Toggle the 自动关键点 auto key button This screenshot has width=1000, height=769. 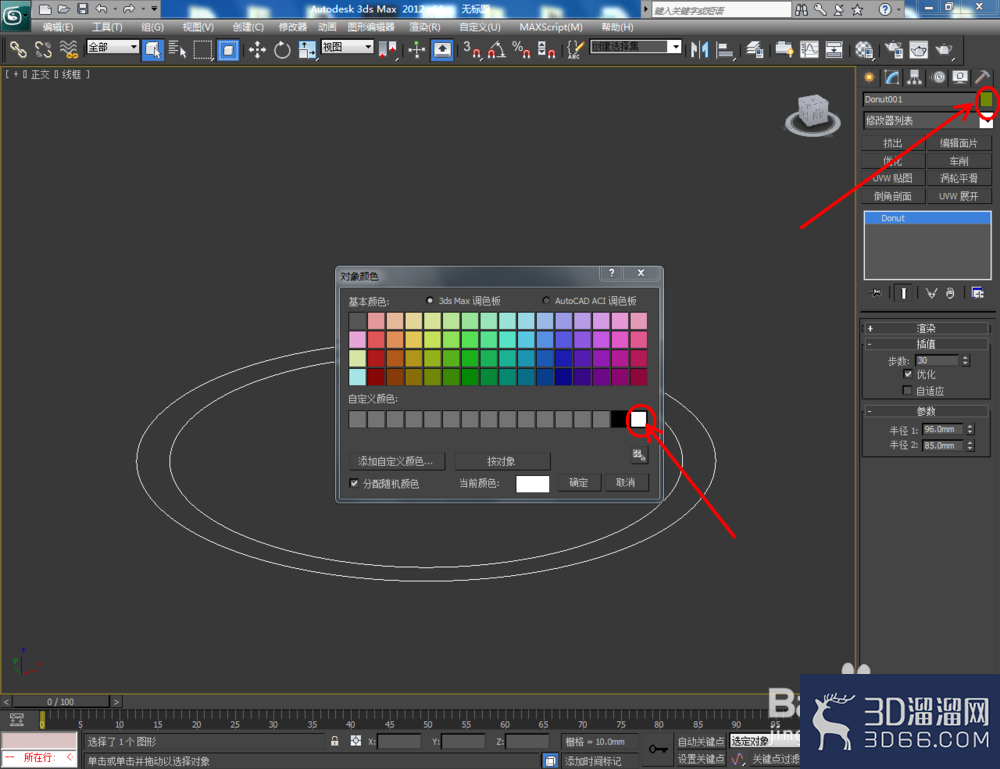[x=700, y=741]
